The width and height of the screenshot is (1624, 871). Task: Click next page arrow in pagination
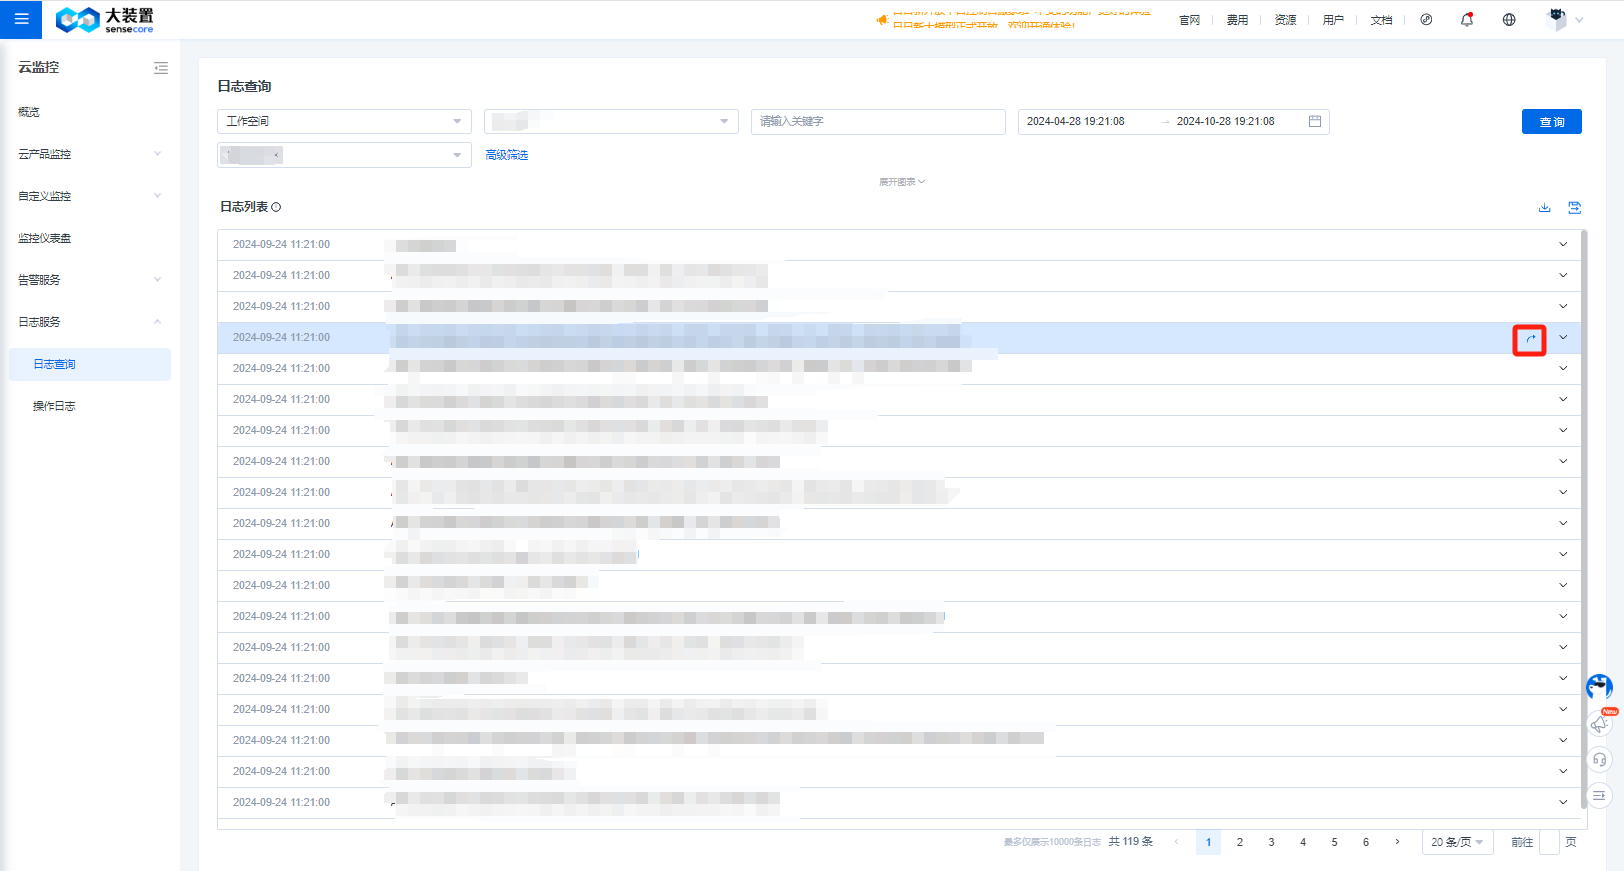[1397, 842]
